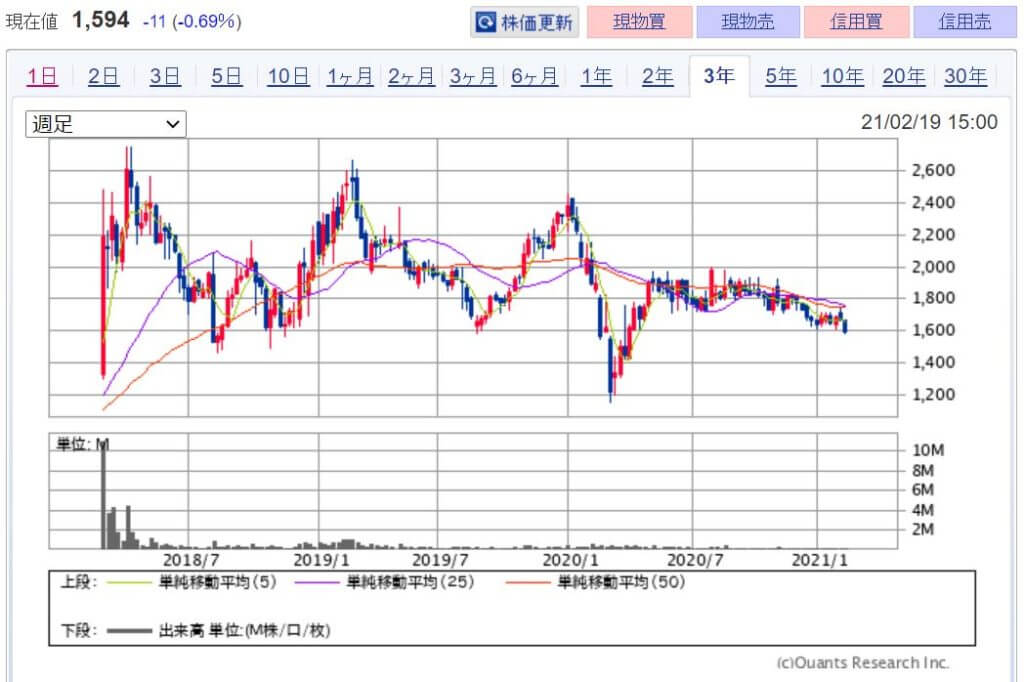Click the Quants Research Inc. copyright text
Image resolution: width=1024 pixels, height=682 pixels.
pyautogui.click(x=862, y=662)
